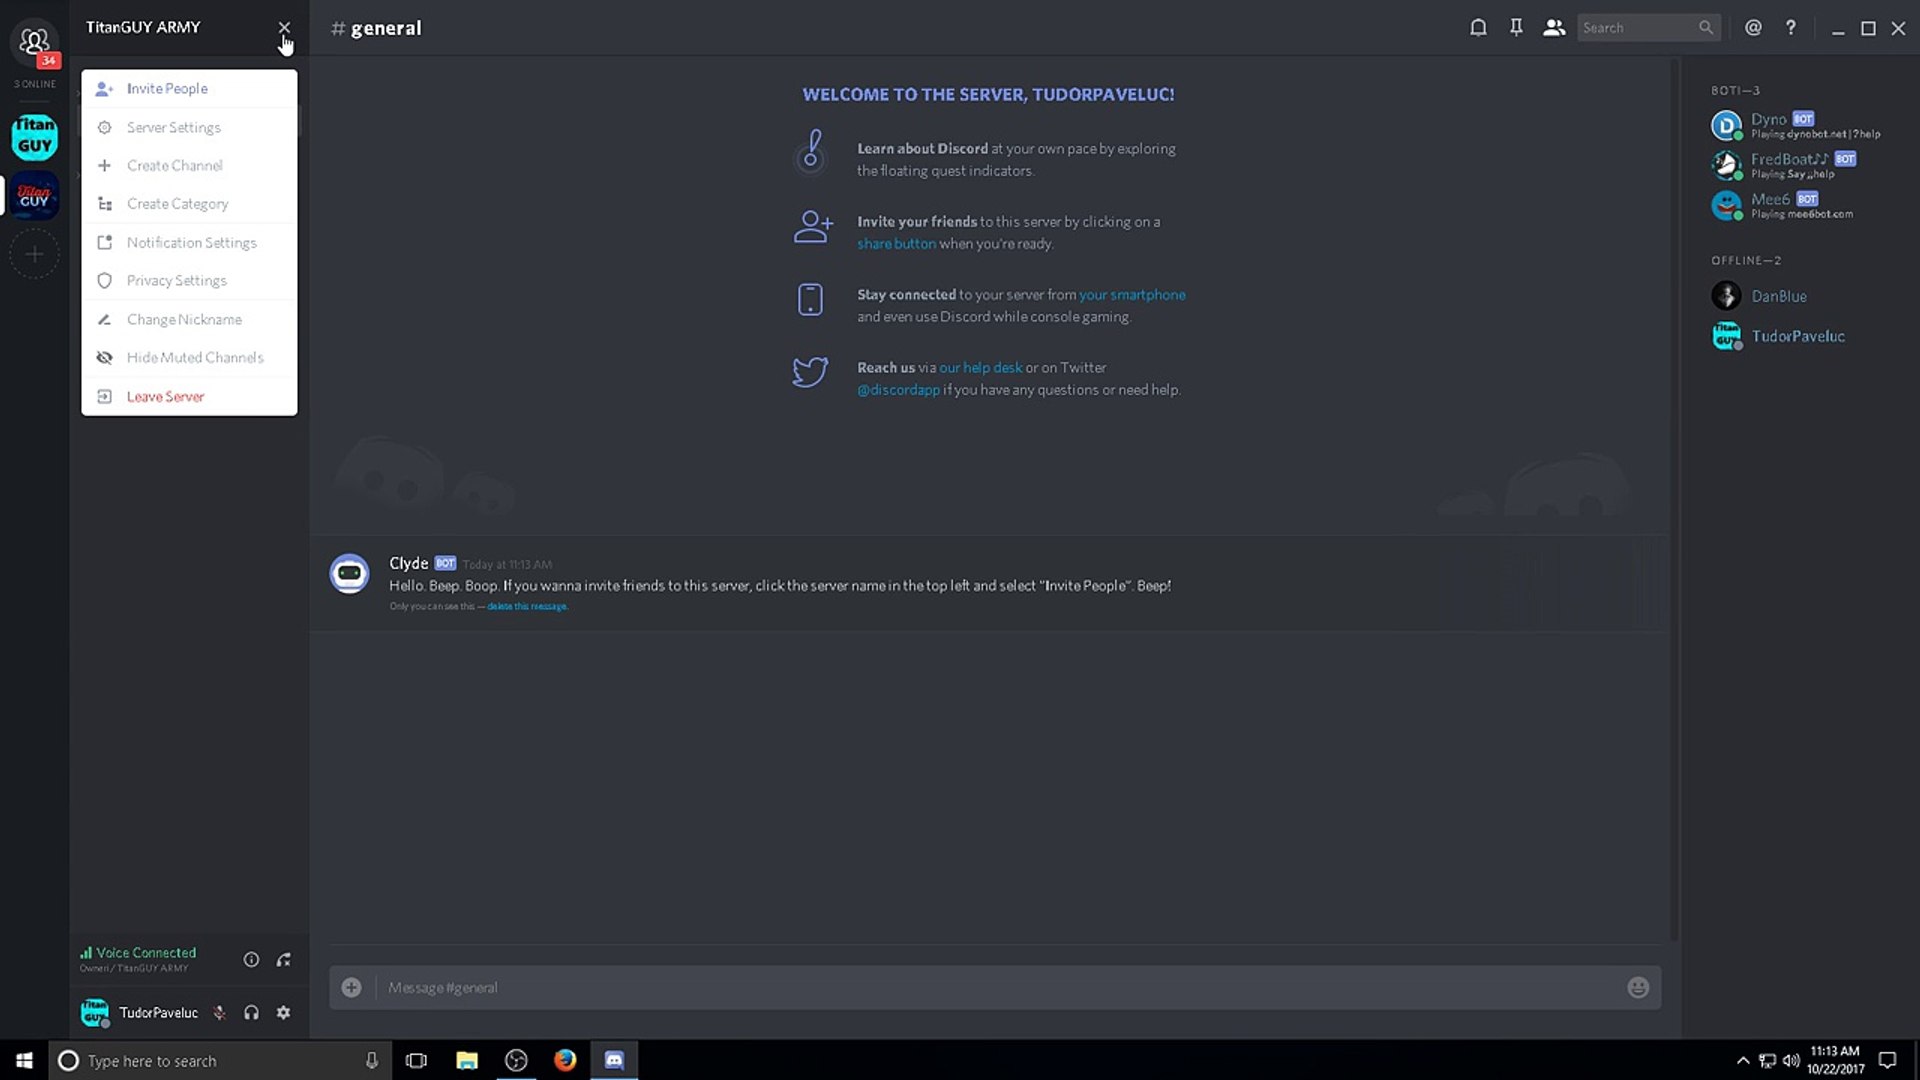
Task: Mute your microphone
Action: 219,1013
